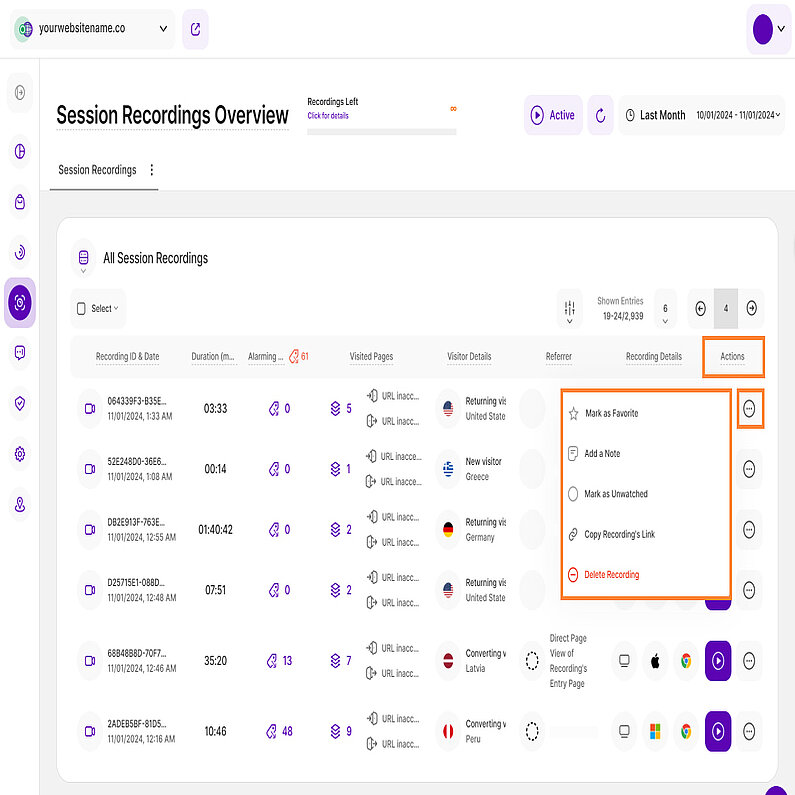795x795 pixels.
Task: Select Mark as Unwatched option
Action: pos(615,494)
